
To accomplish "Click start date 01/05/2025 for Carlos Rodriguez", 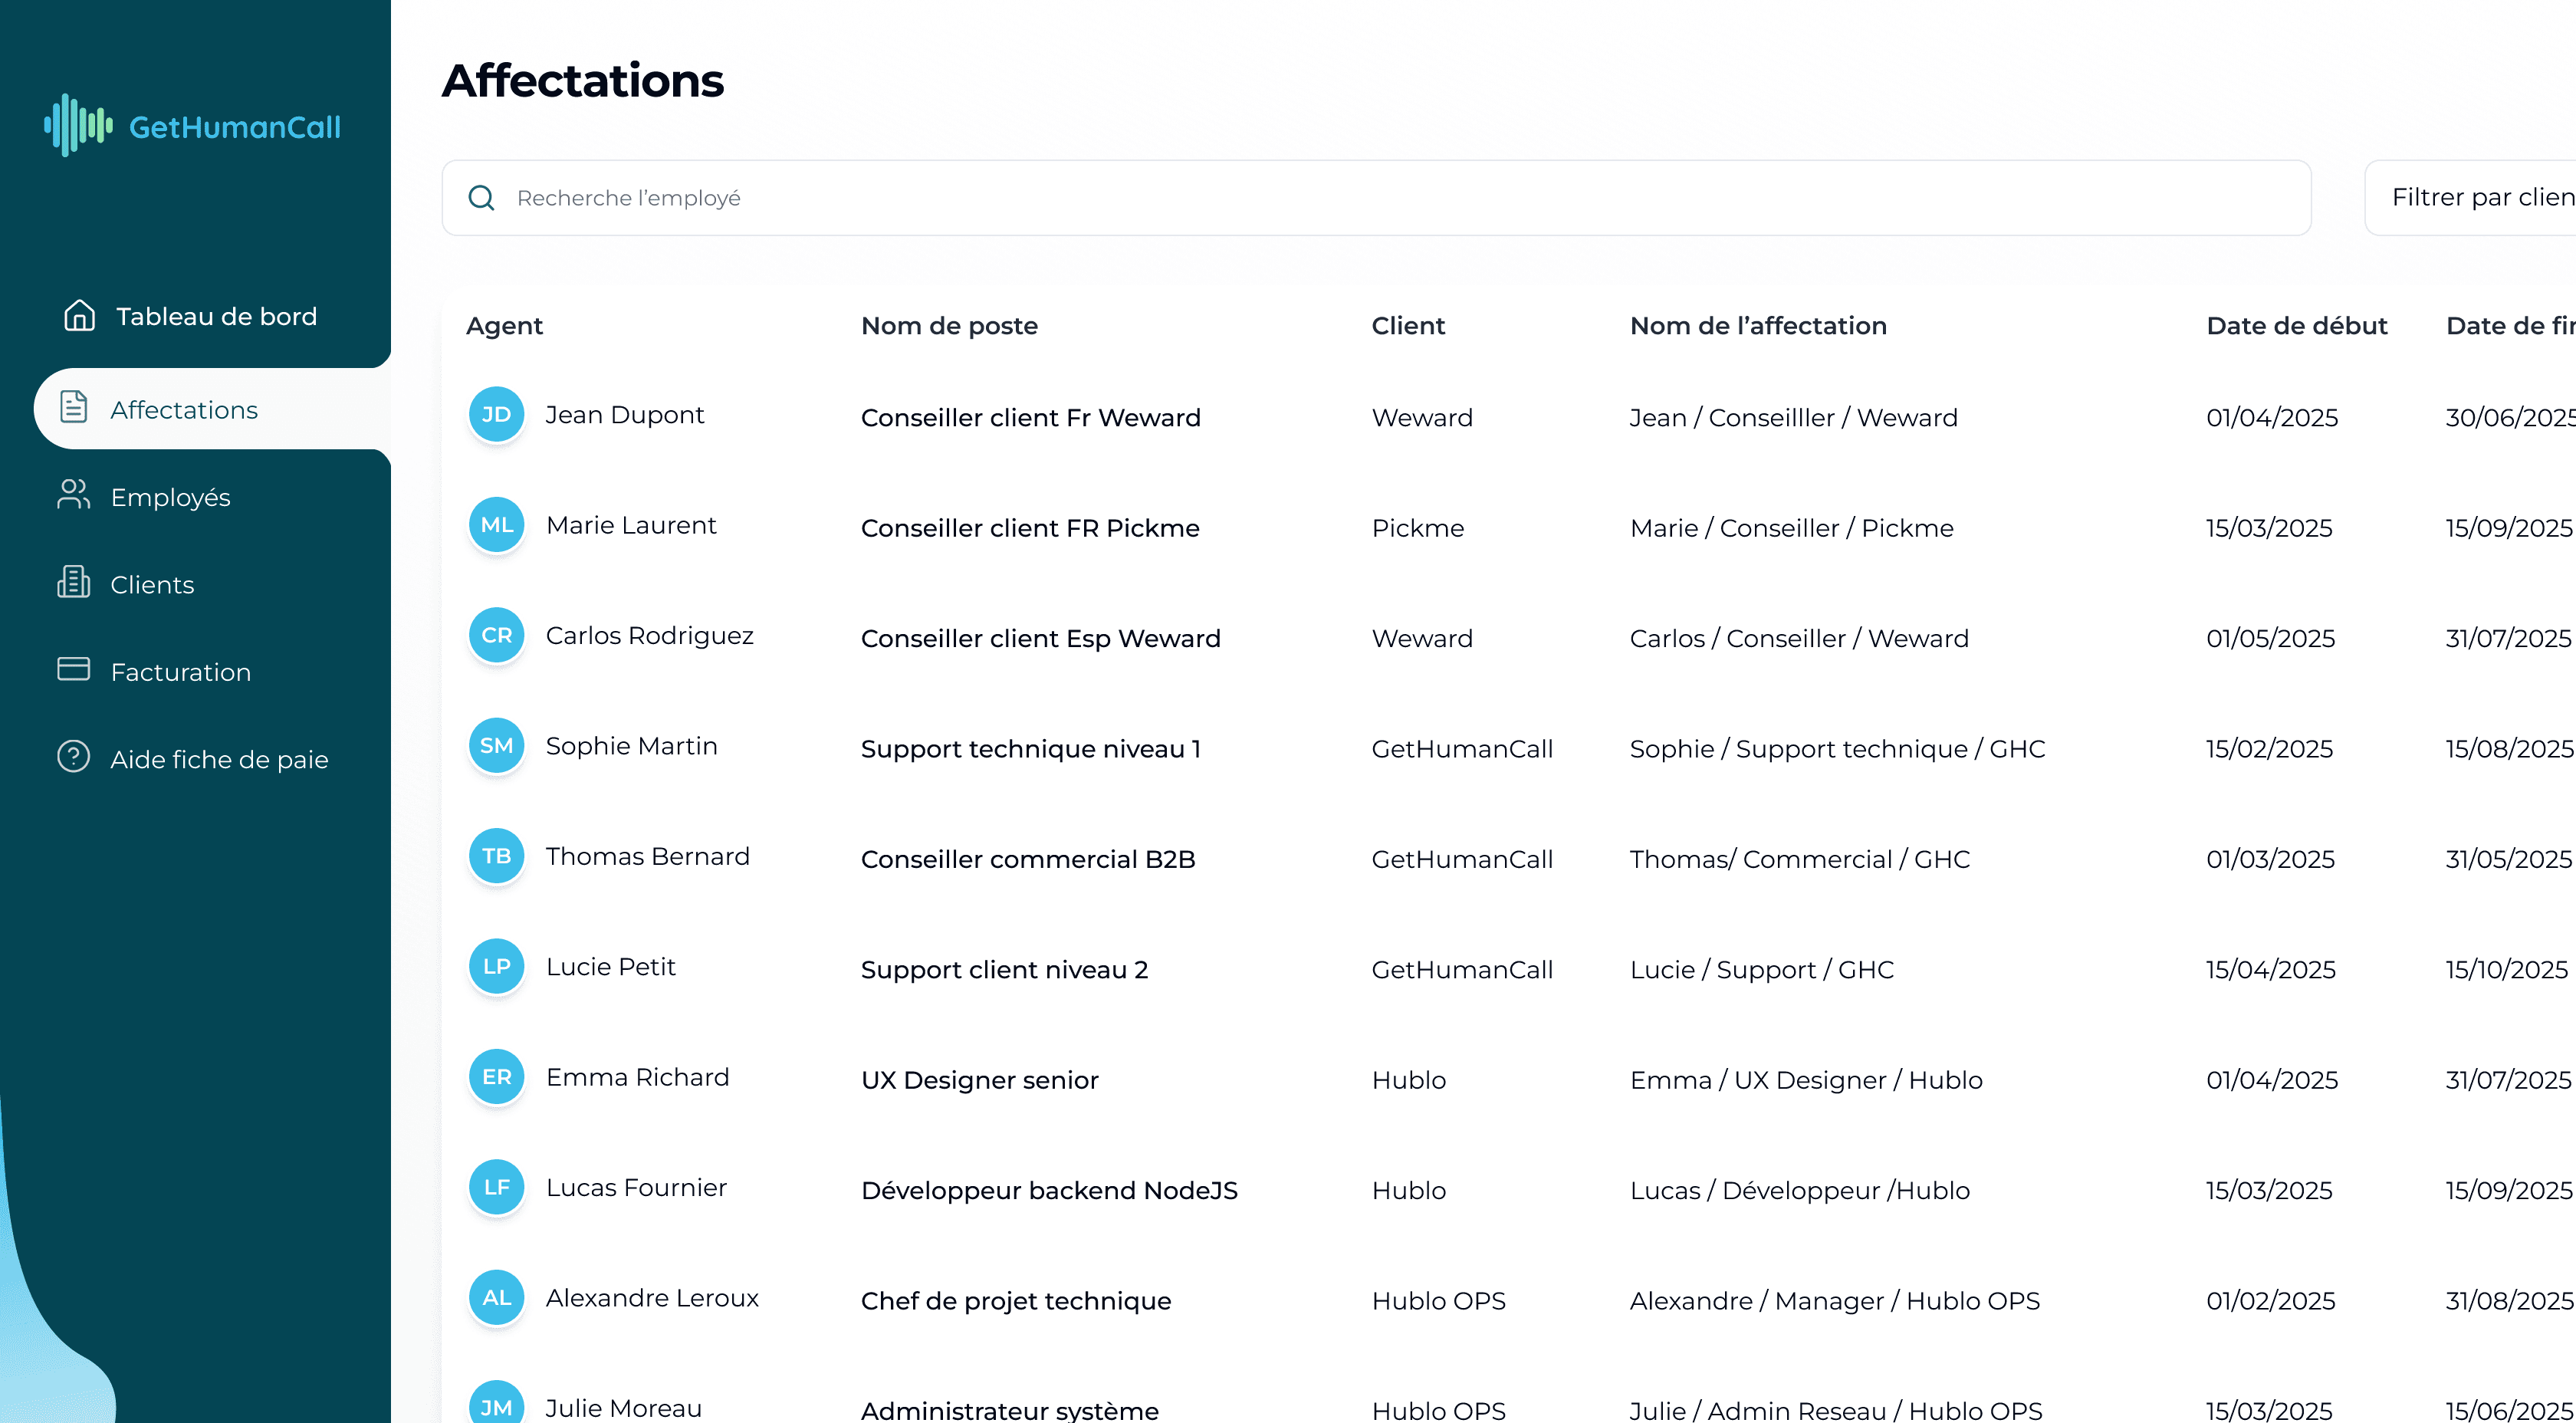I will tap(2271, 639).
